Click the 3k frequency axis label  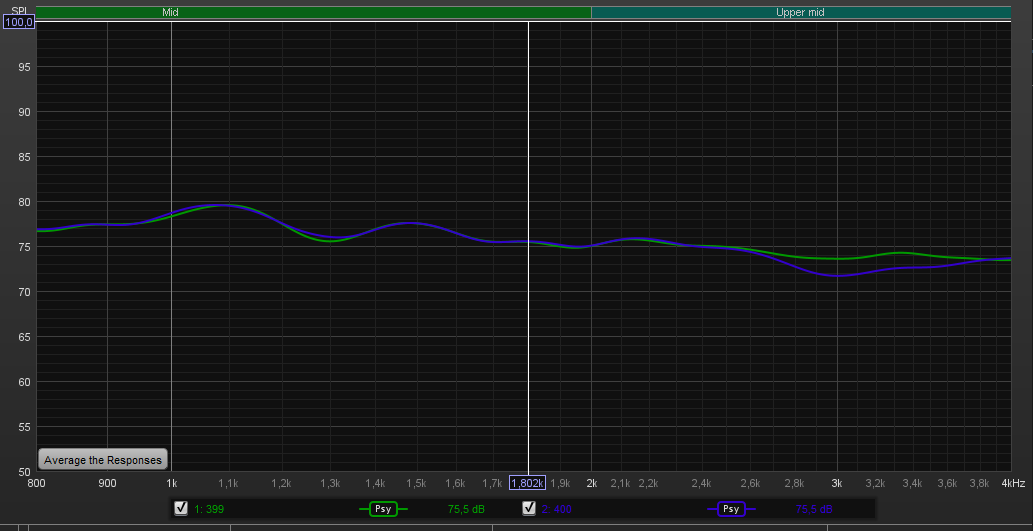[x=837, y=484]
